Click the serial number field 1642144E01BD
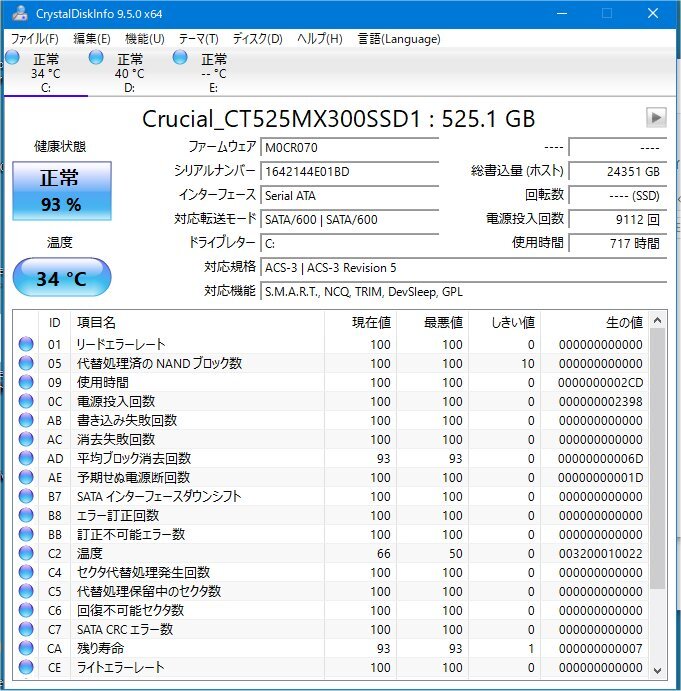 [x=350, y=171]
